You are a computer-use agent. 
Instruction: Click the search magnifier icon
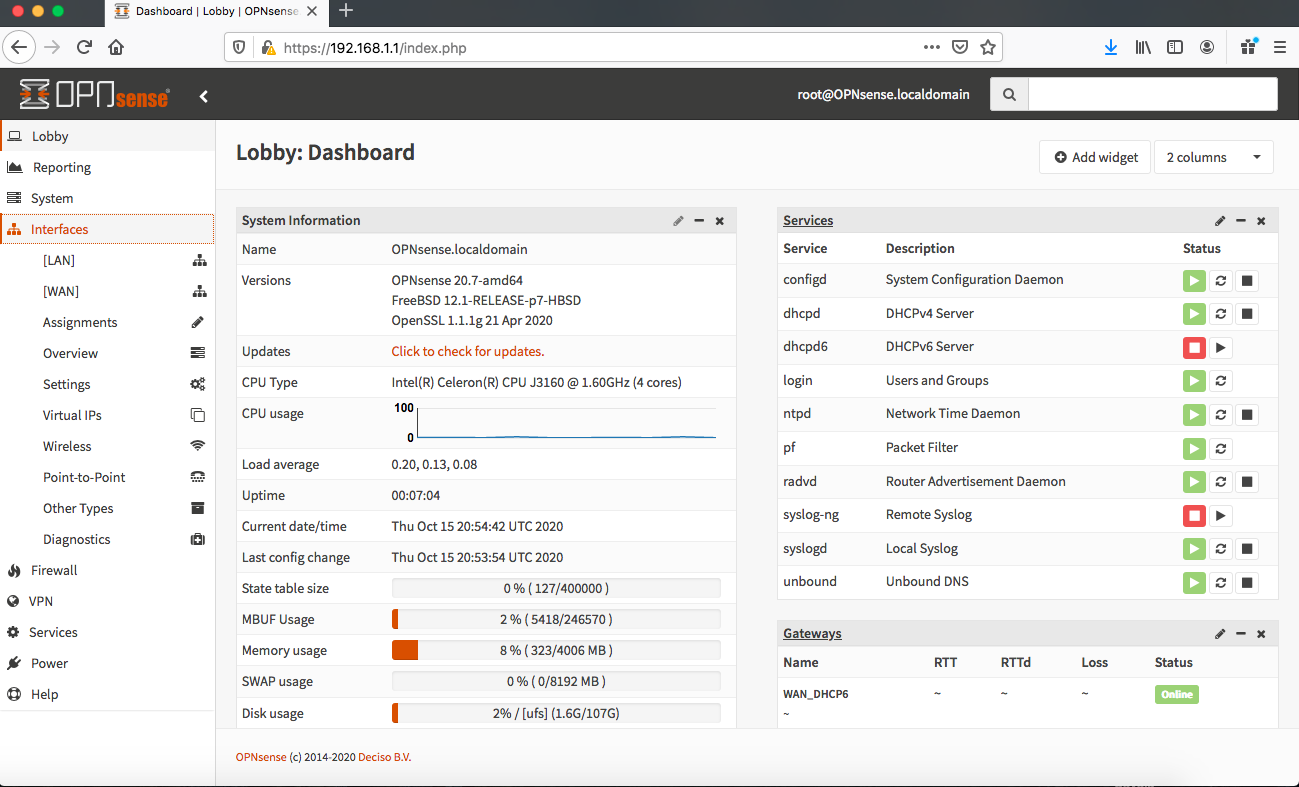(1009, 94)
